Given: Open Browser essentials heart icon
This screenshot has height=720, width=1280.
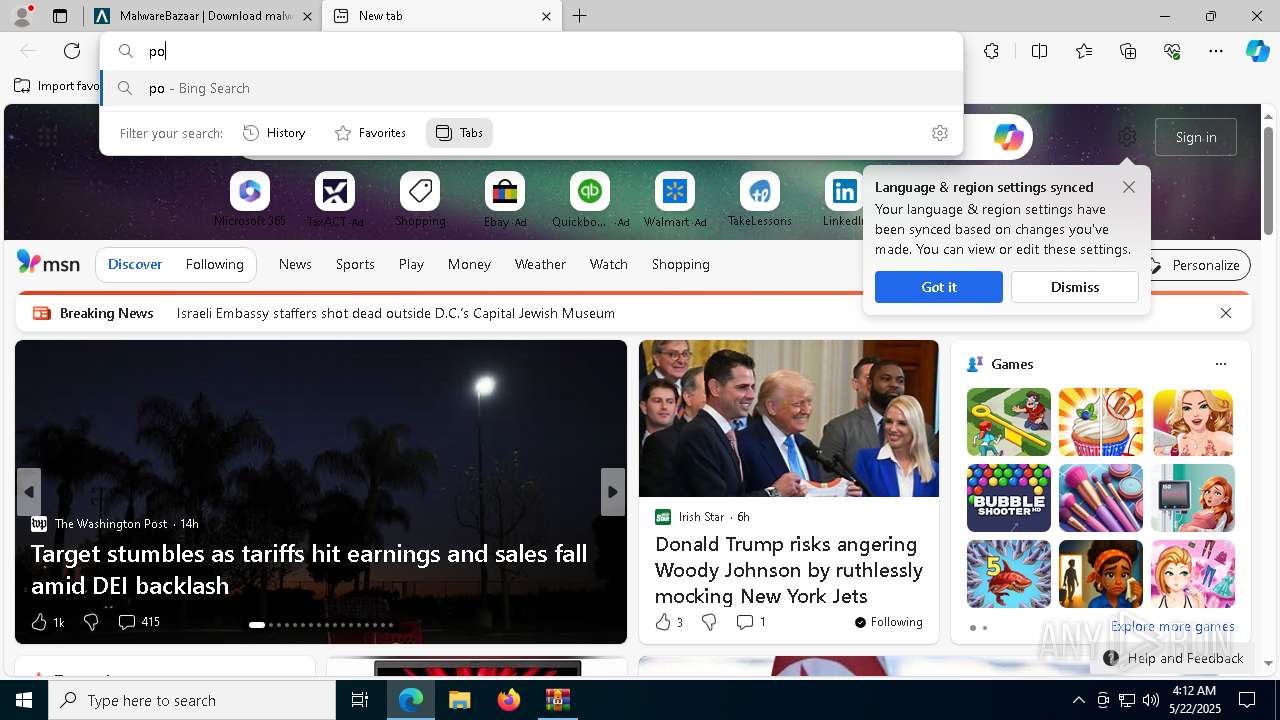Looking at the screenshot, I should (1172, 51).
